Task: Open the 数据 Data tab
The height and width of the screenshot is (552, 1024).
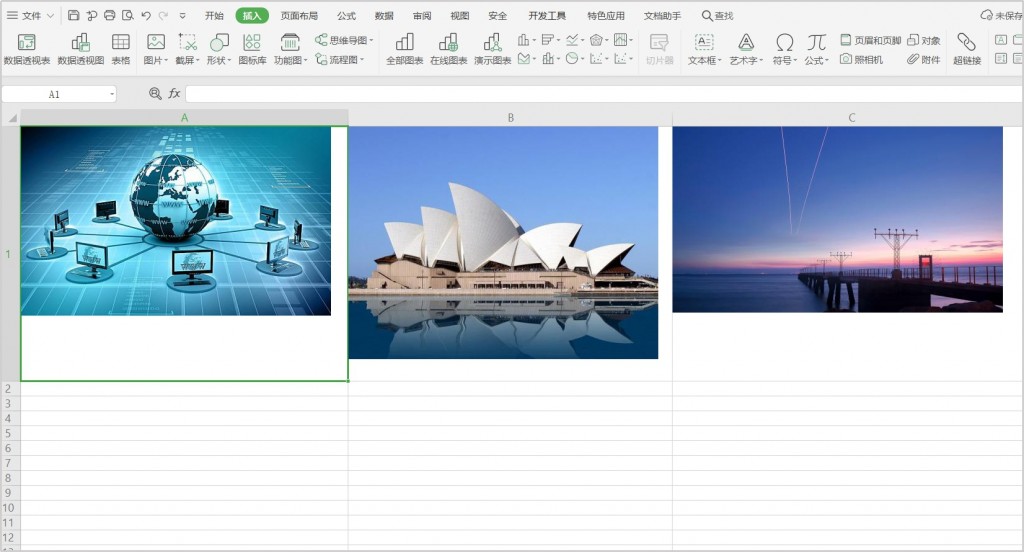Action: [x=384, y=15]
